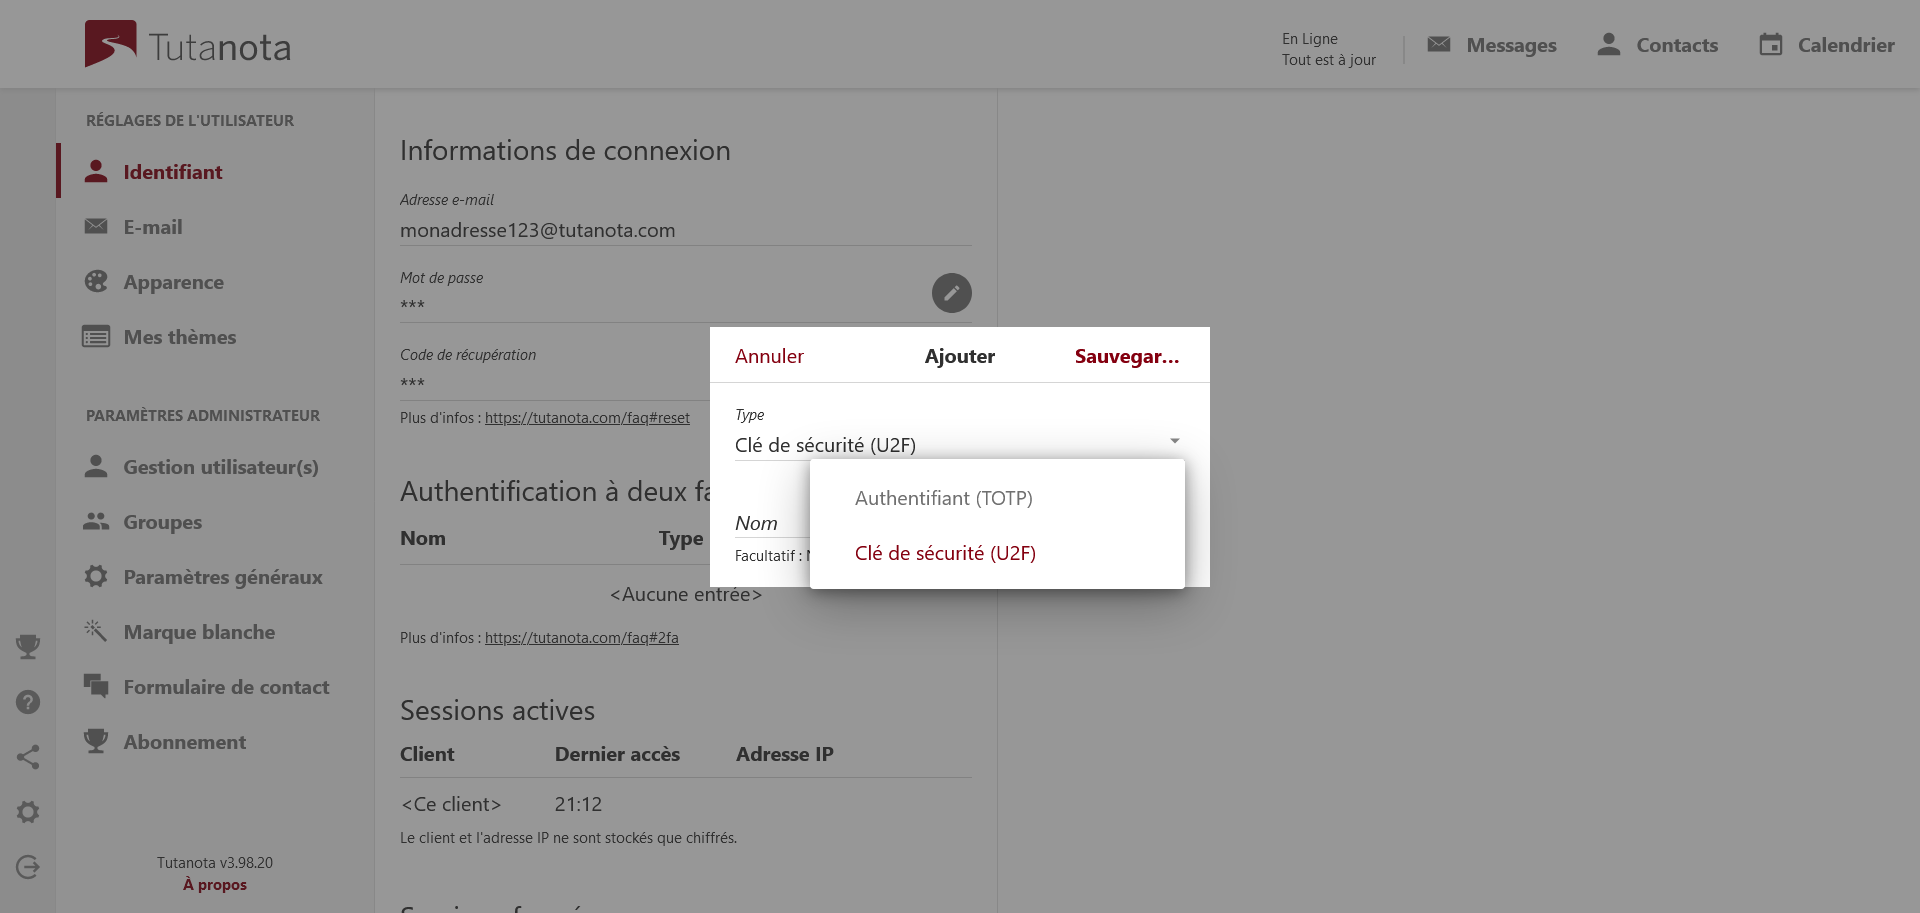The height and width of the screenshot is (913, 1920).
Task: Open help via question mark icon
Action: click(x=28, y=702)
